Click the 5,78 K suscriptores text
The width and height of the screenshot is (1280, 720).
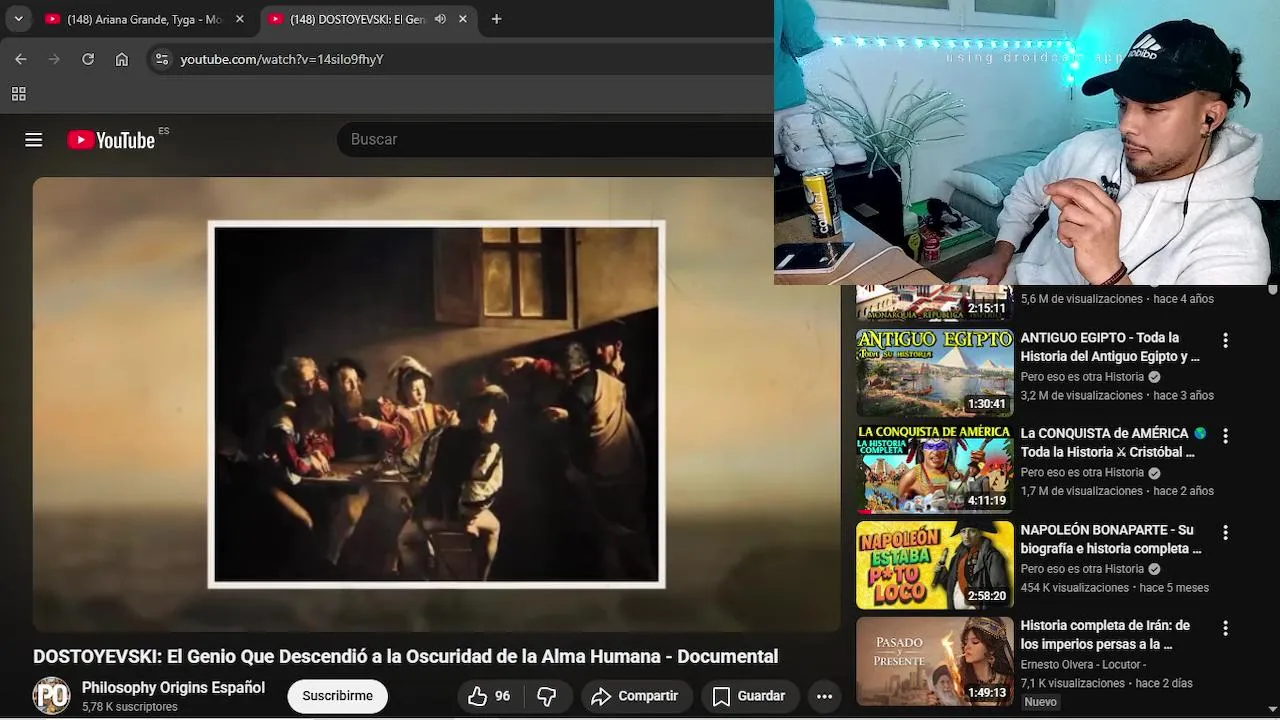(x=130, y=707)
